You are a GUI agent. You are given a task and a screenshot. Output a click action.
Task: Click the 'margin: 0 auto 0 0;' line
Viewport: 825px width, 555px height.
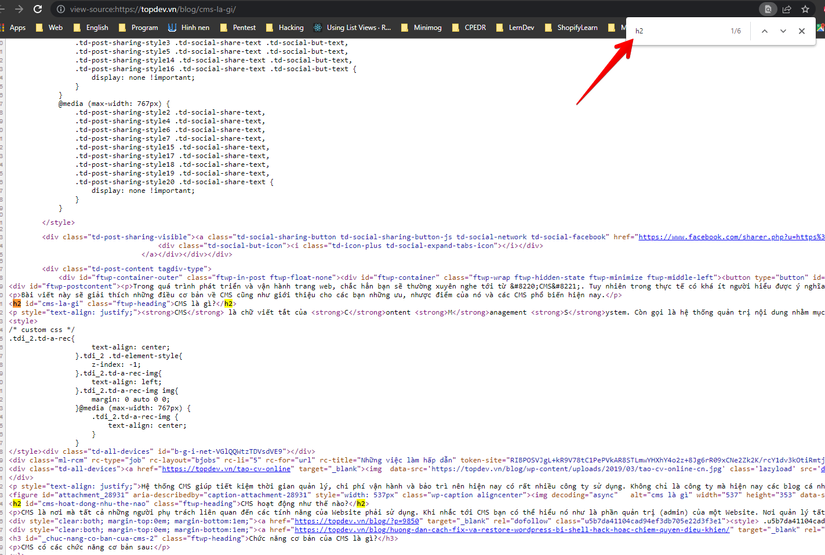pyautogui.click(x=130, y=399)
